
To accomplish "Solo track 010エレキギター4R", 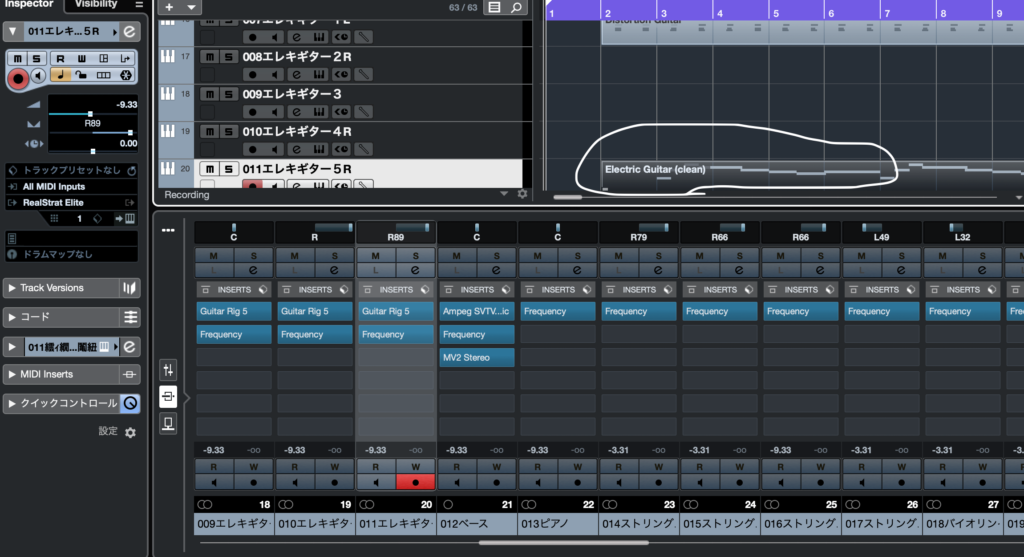I will pyautogui.click(x=228, y=132).
